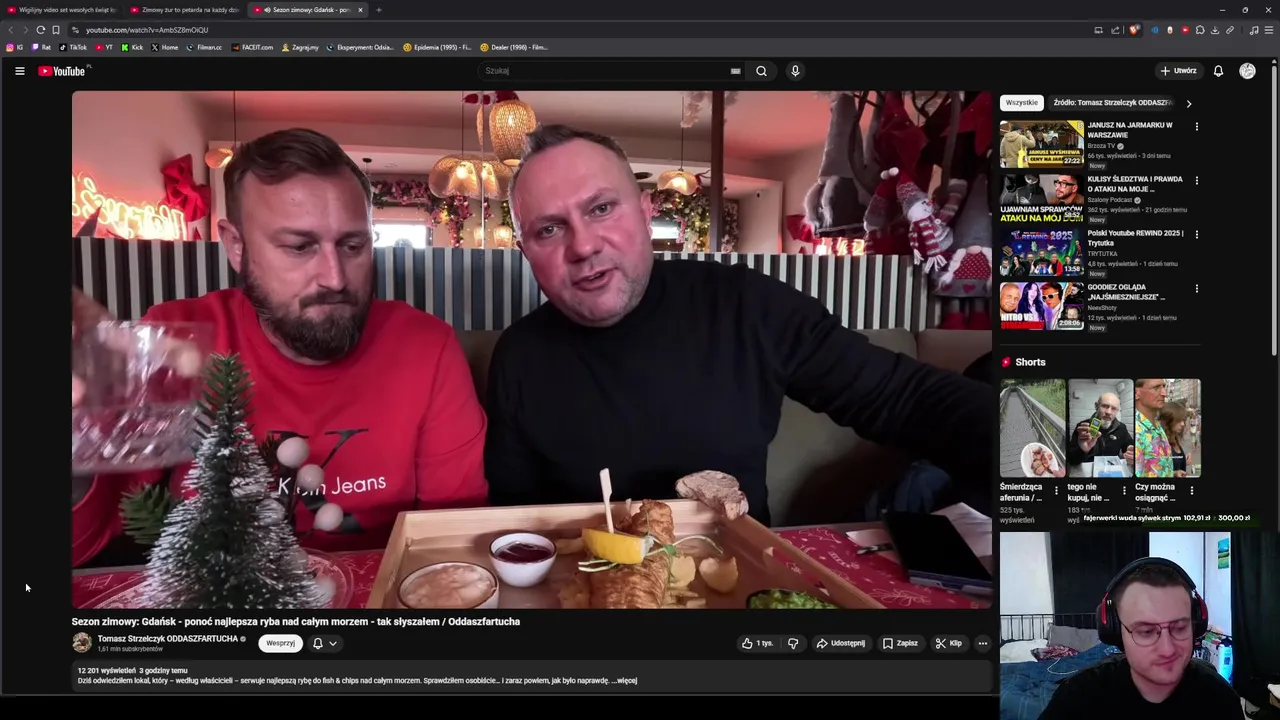Click the Utwórz create button
Image resolution: width=1280 pixels, height=720 pixels.
tap(1178, 71)
